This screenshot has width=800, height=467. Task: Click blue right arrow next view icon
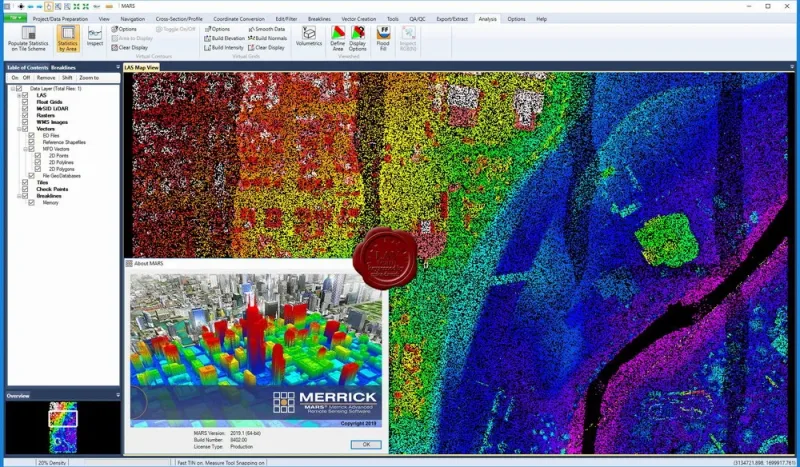(x=39, y=7)
